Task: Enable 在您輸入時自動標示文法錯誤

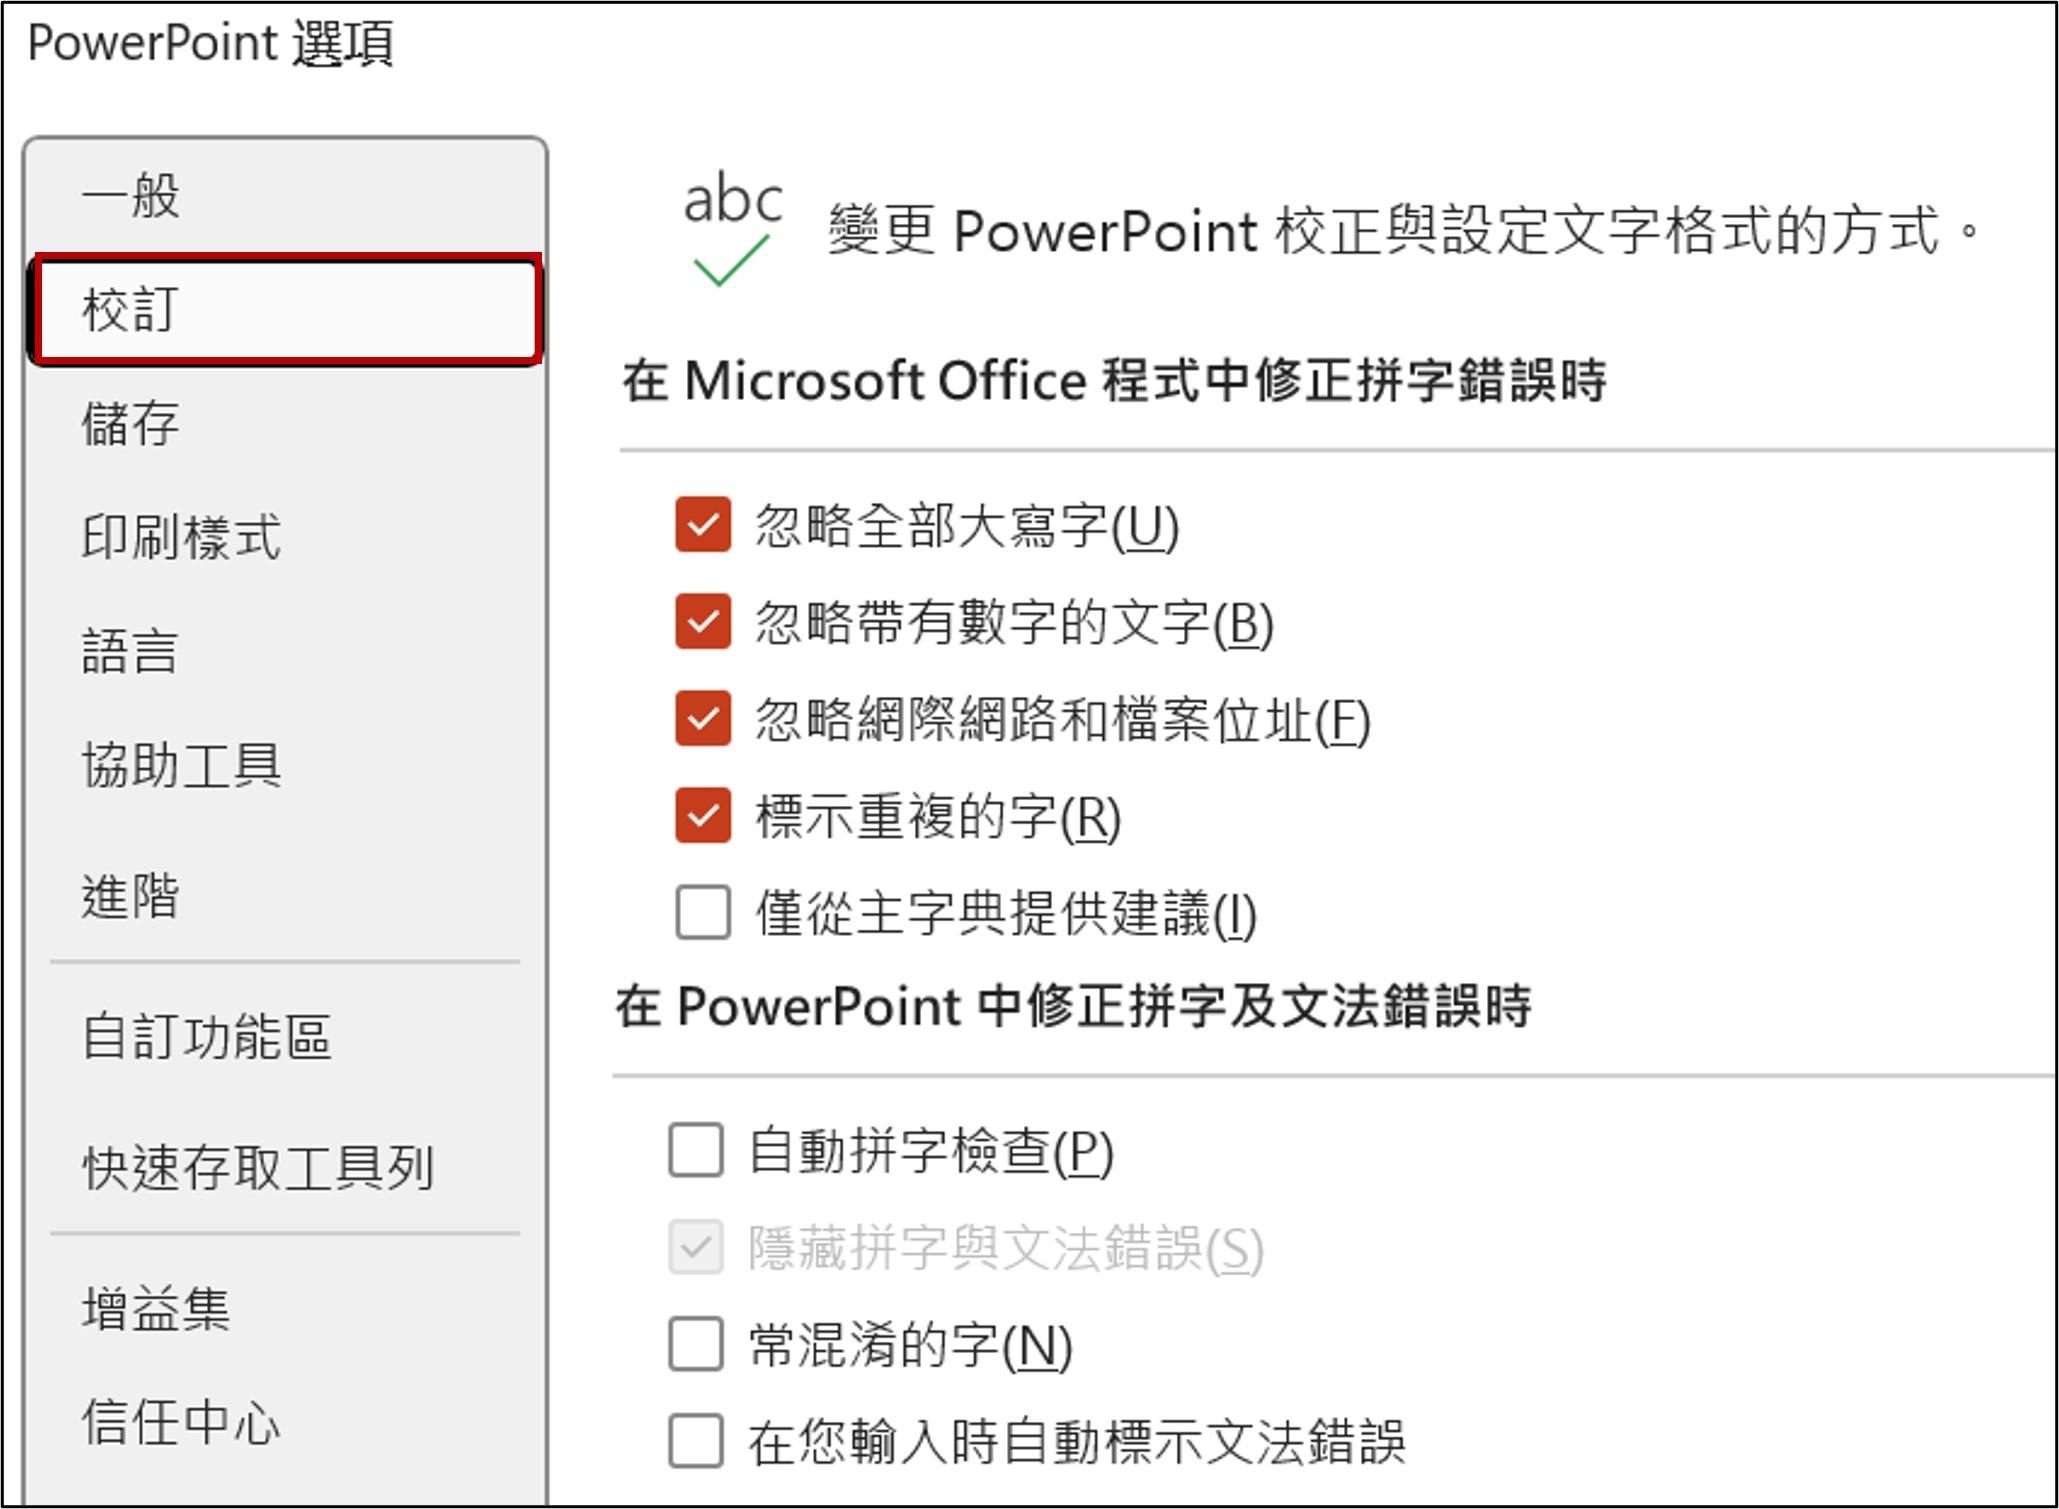Action: click(x=696, y=1441)
